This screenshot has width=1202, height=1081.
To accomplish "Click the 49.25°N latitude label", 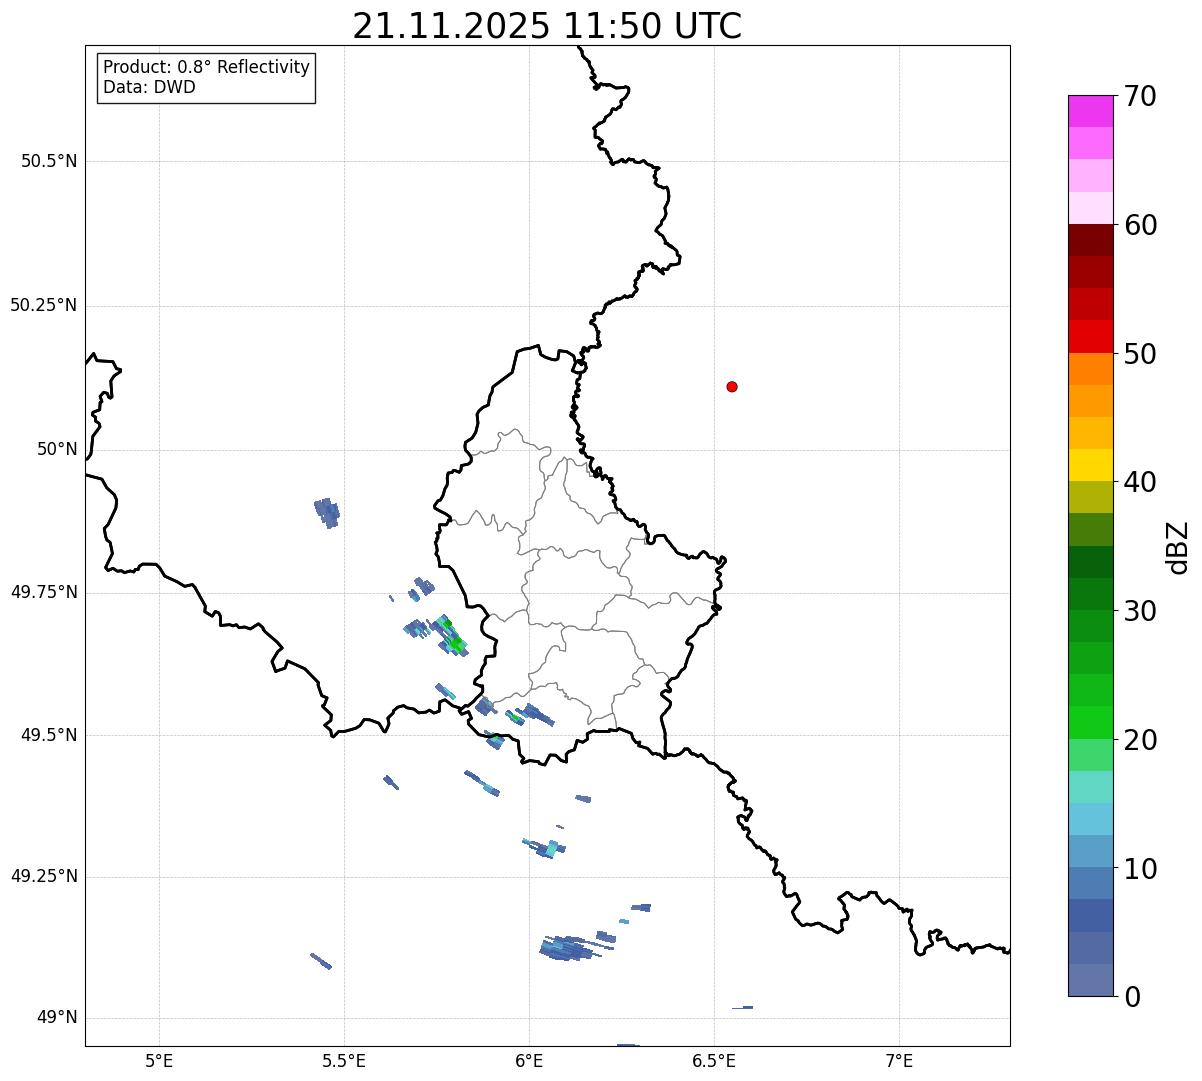I will [x=44, y=876].
